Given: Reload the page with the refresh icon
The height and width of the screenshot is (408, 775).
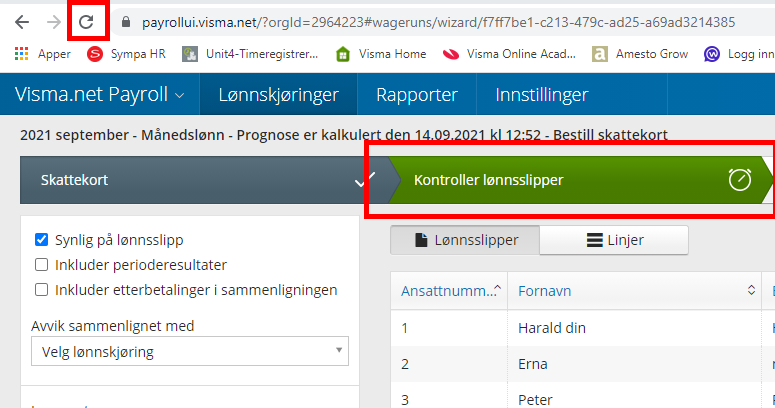Looking at the screenshot, I should [86, 22].
